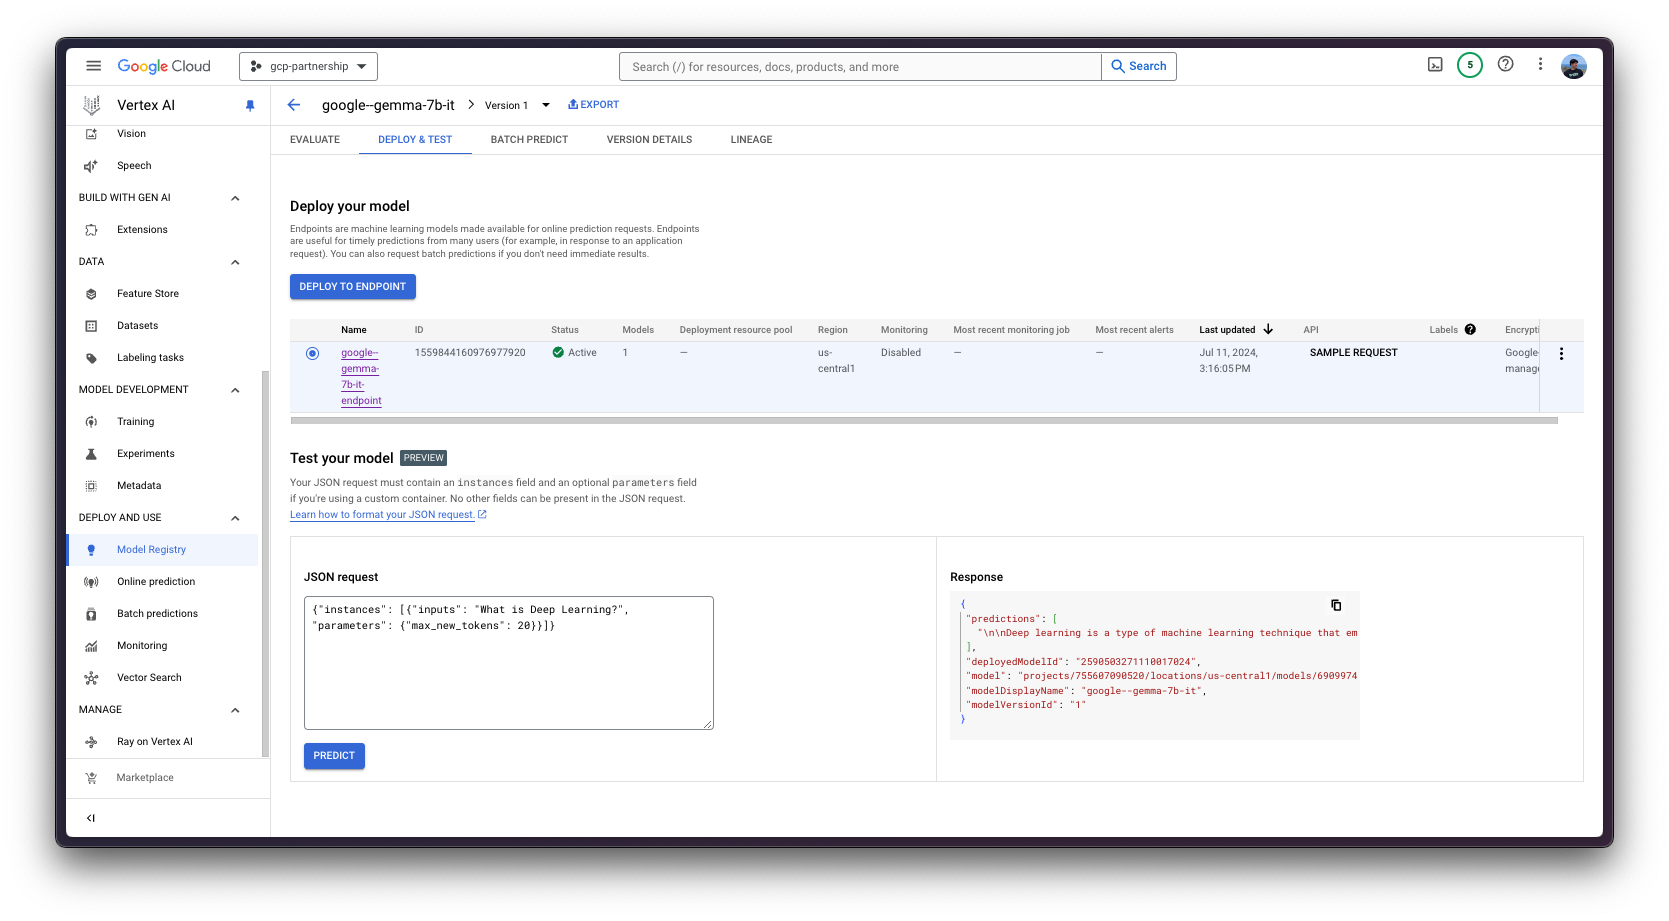Click the Online prediction icon
Viewport: 1669px width, 921px height.
[x=91, y=582]
